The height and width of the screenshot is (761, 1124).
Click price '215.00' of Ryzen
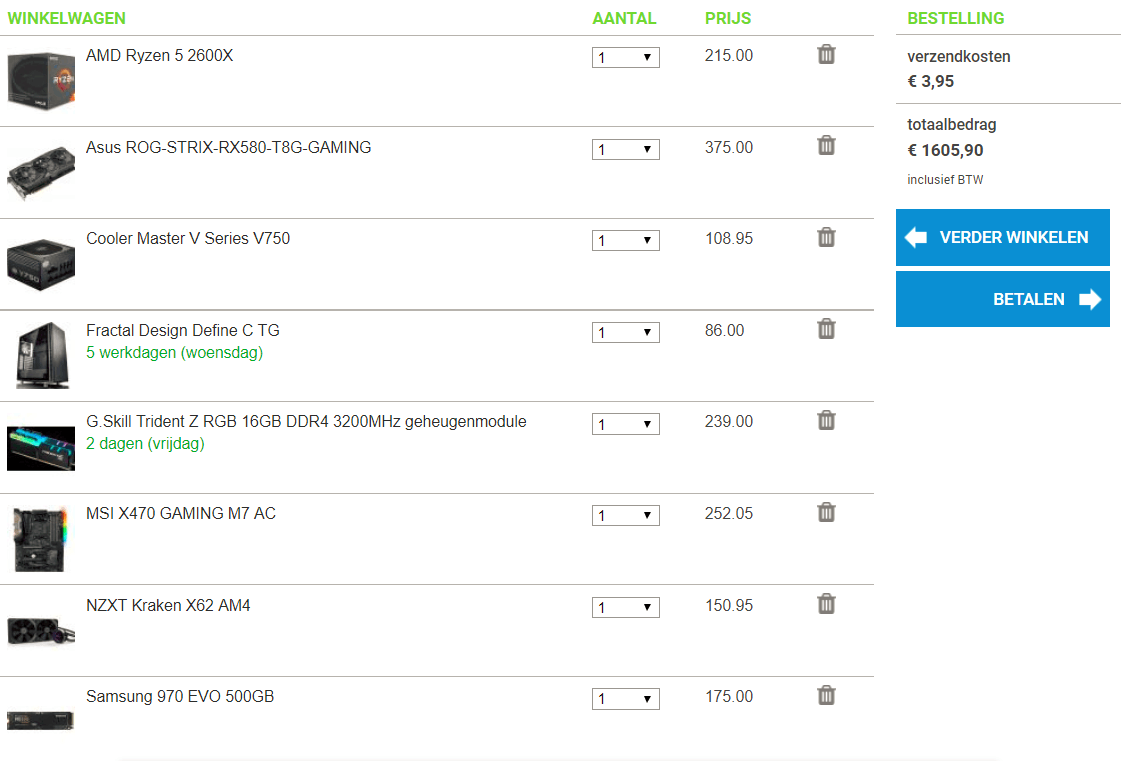(x=728, y=55)
